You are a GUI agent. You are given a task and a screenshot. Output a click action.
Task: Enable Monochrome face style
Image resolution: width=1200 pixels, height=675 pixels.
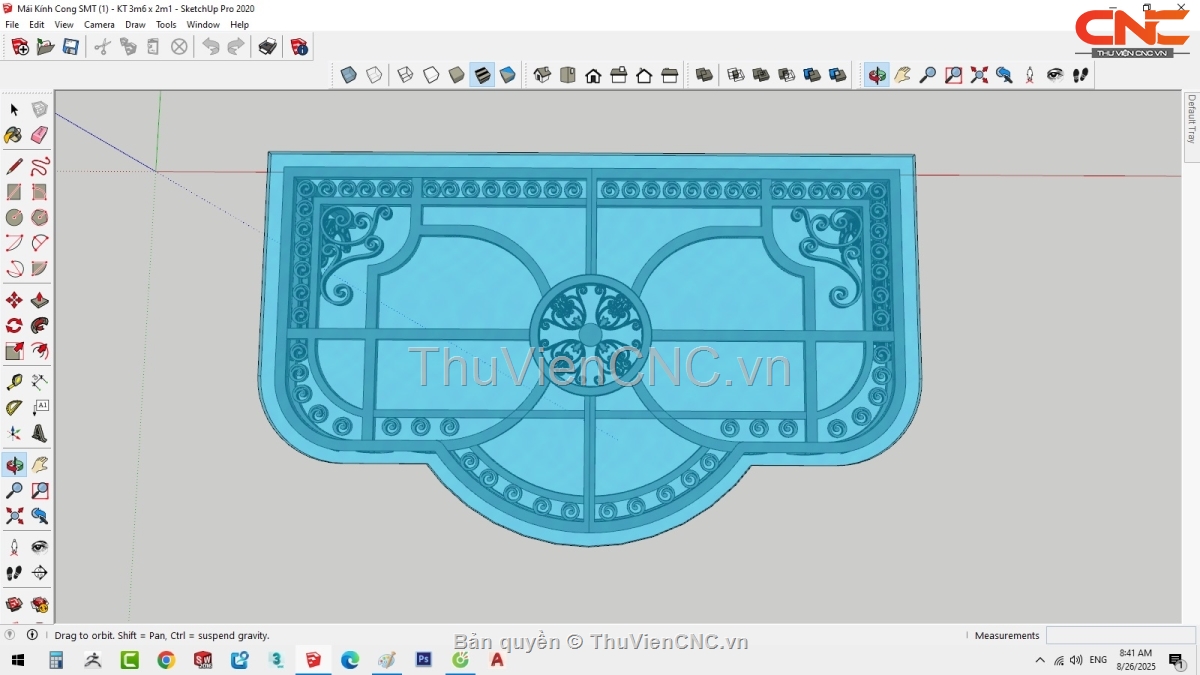point(507,75)
